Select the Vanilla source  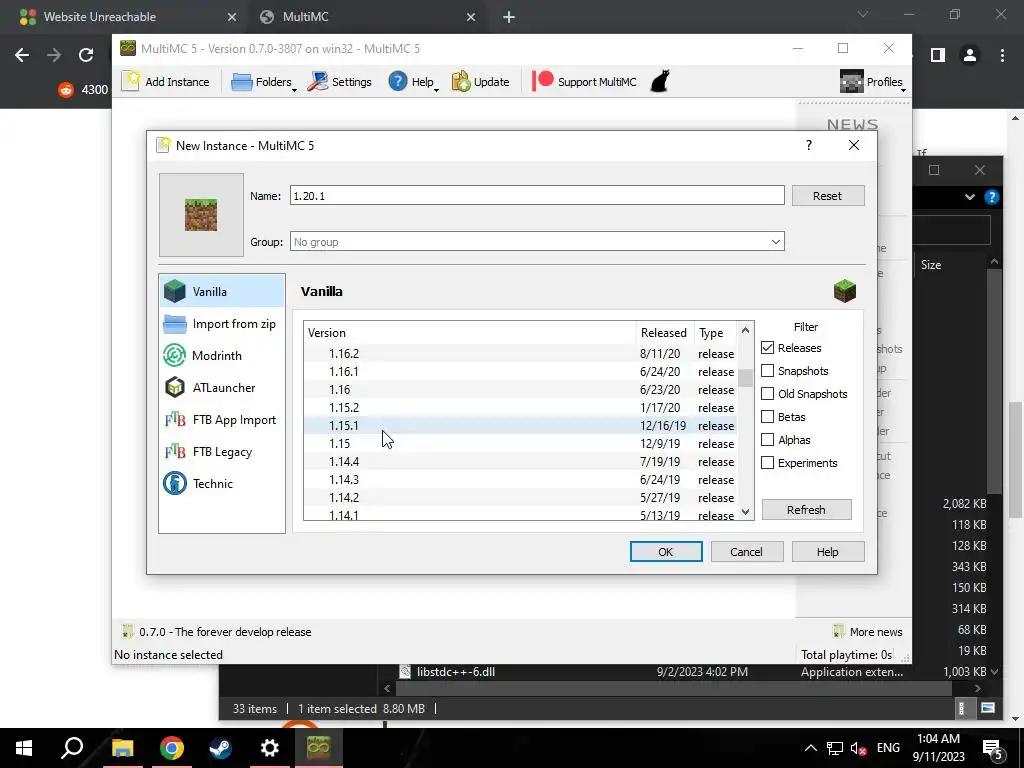click(x=221, y=291)
